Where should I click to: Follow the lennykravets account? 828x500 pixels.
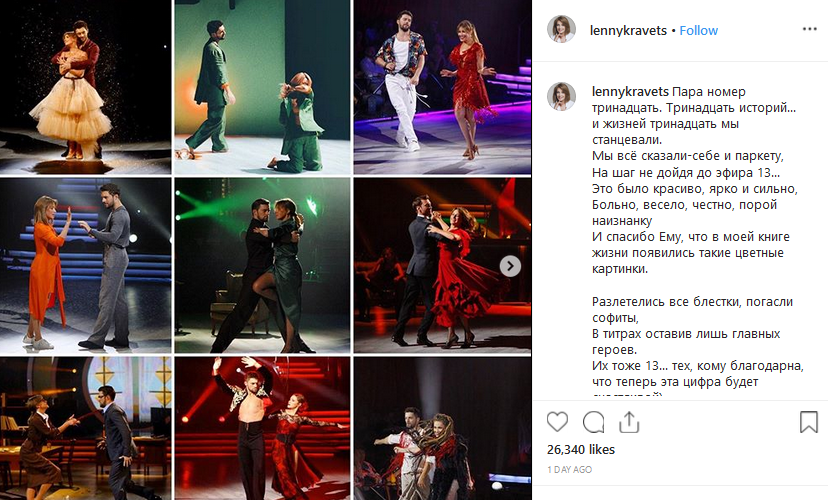click(698, 31)
